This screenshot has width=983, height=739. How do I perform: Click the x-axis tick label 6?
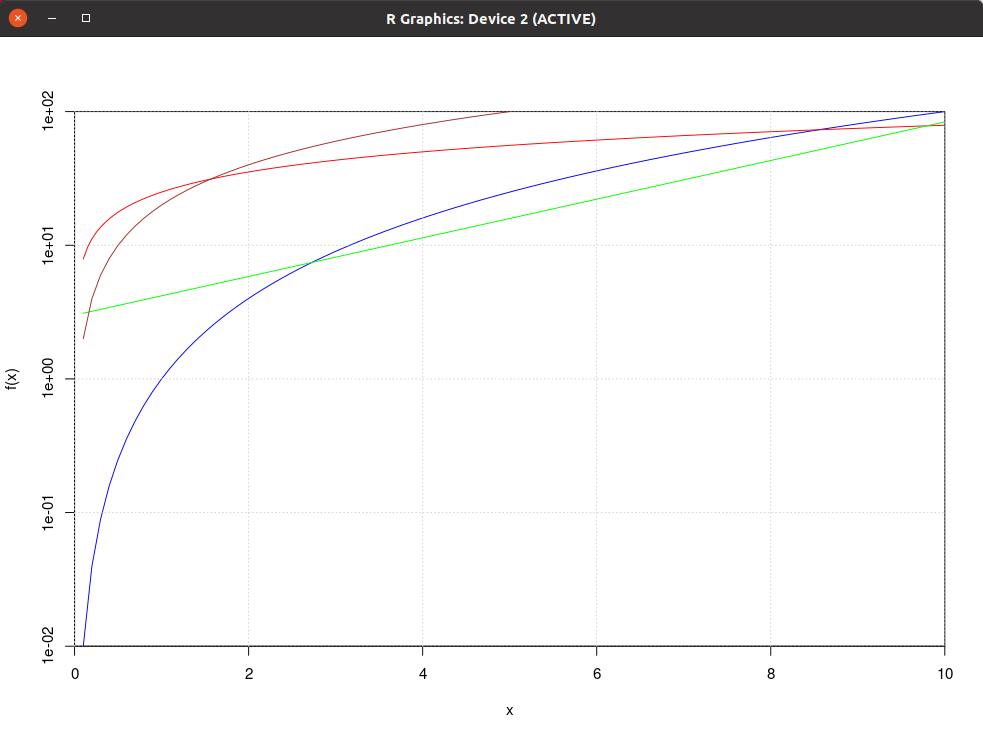[x=597, y=674]
